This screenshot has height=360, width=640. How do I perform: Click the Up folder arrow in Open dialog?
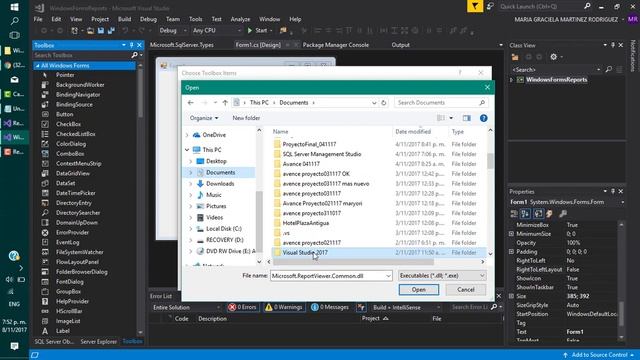click(x=225, y=103)
